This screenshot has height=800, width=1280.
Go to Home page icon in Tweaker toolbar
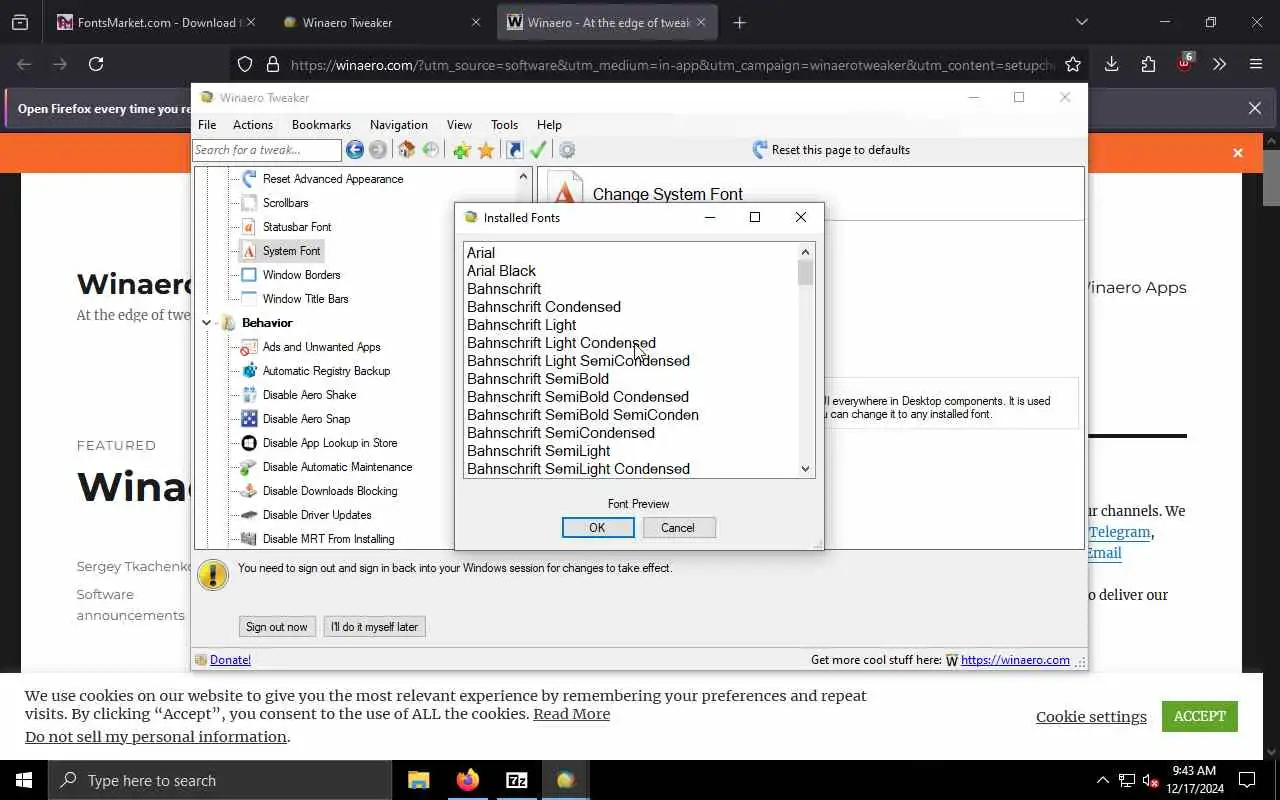tap(406, 150)
